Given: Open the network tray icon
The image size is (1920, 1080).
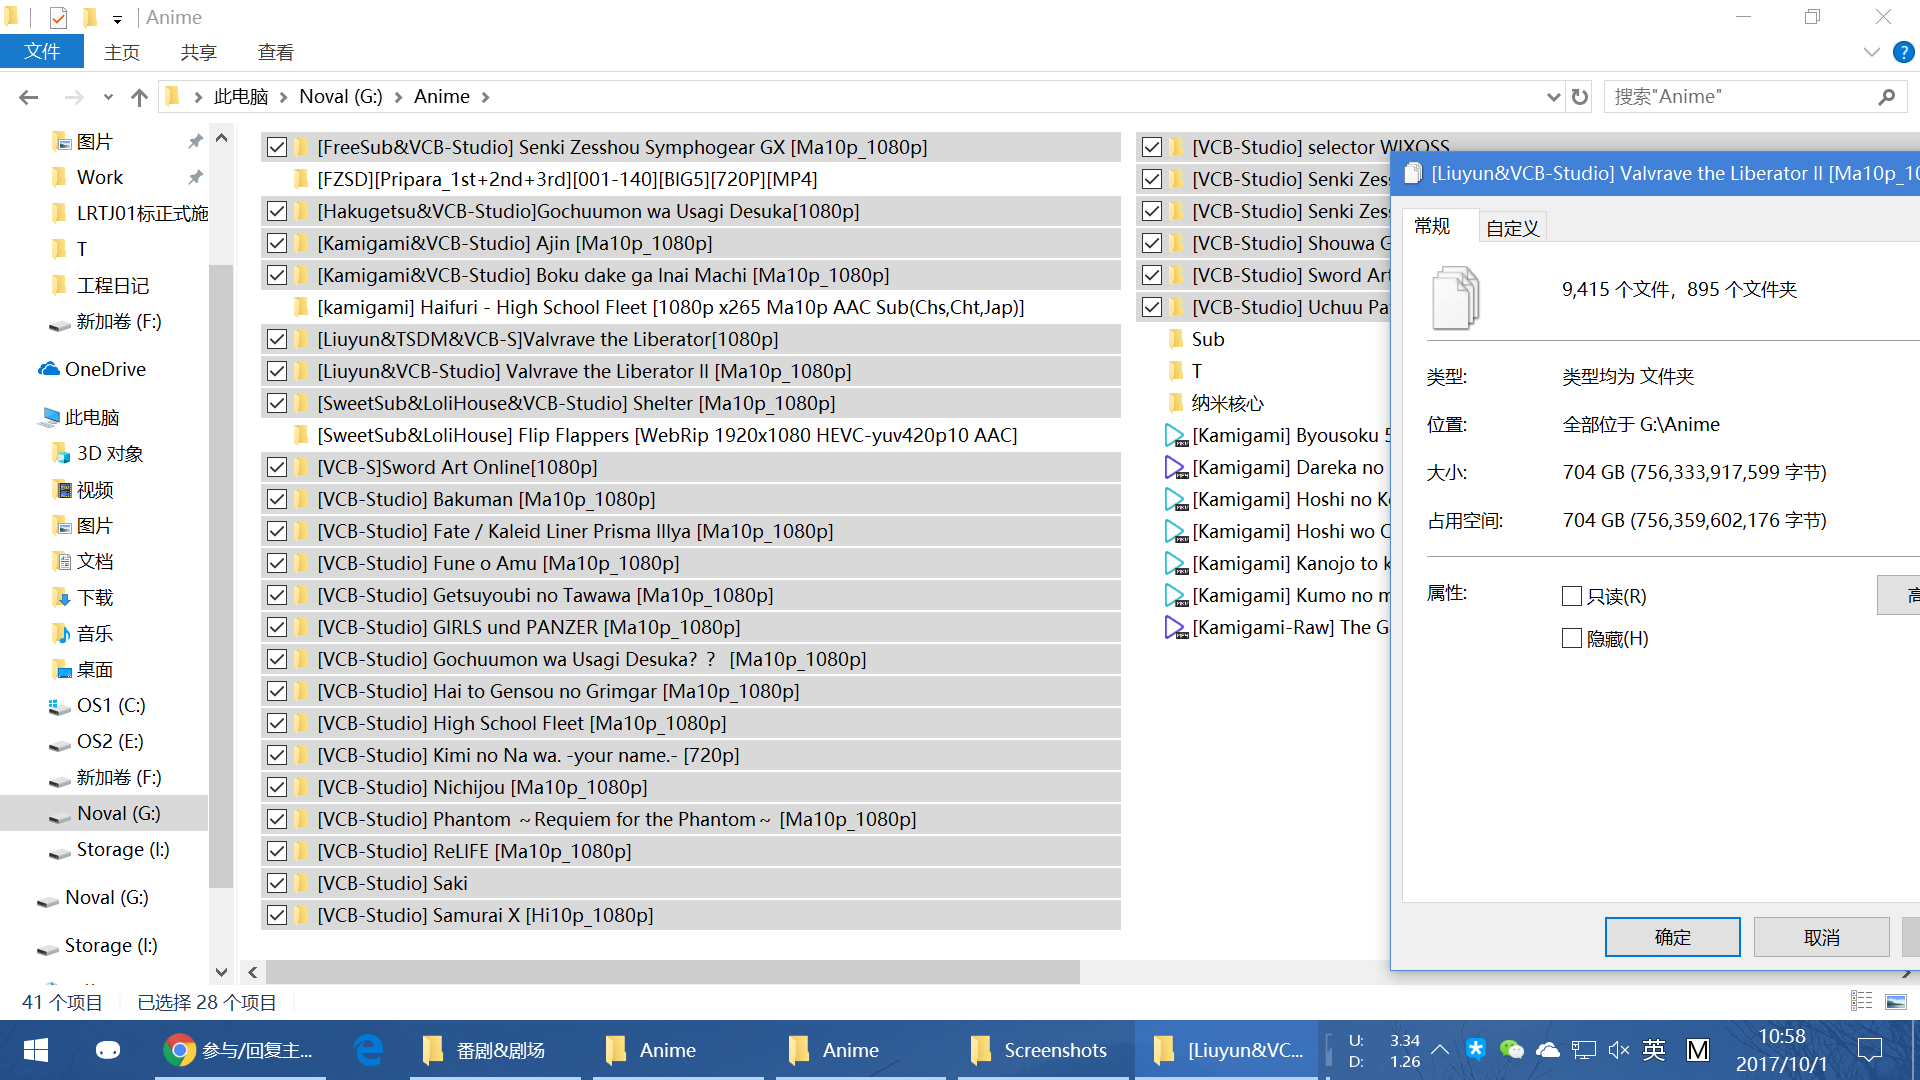Looking at the screenshot, I should pos(1584,1050).
